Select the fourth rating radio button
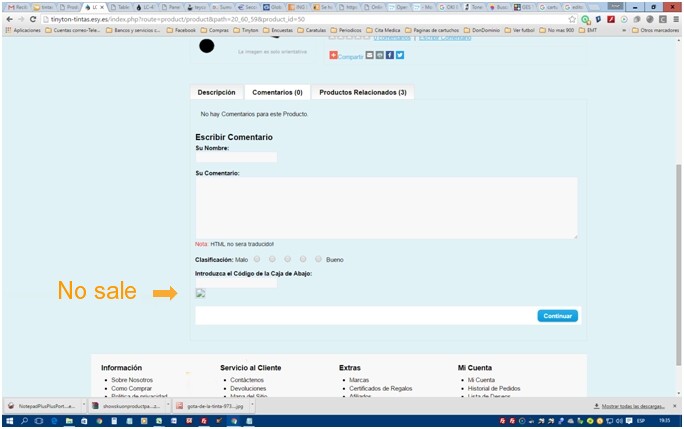684x429 pixels. pos(303,259)
